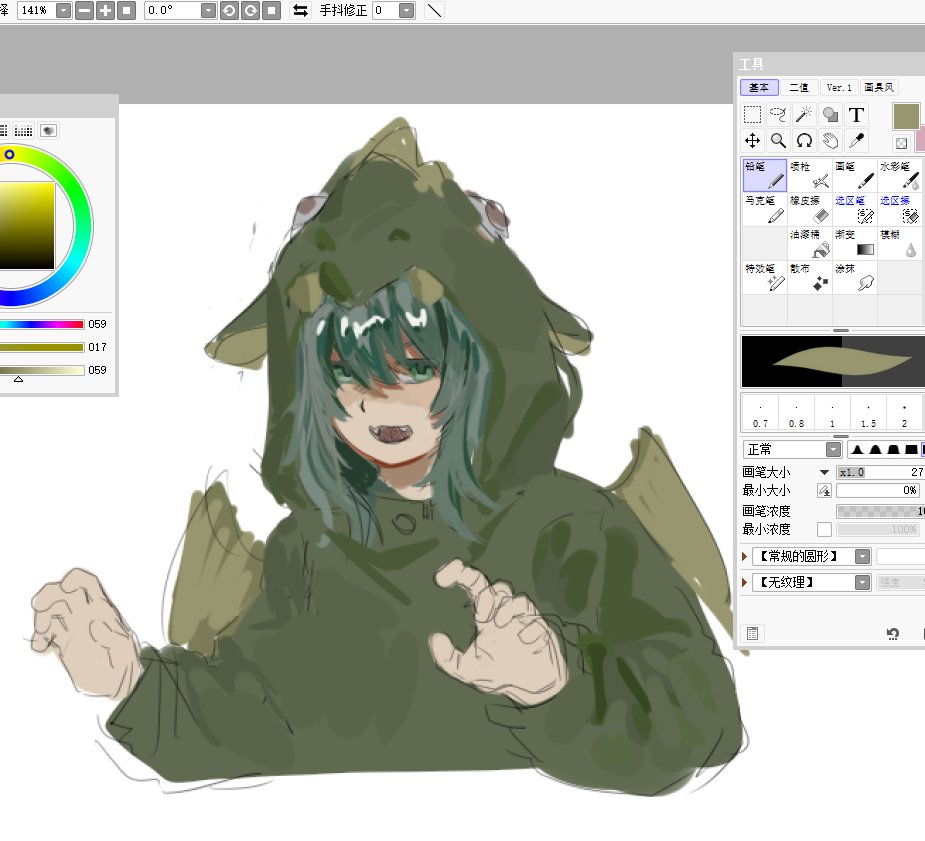The height and width of the screenshot is (841, 925).
Task: Select the magic wand tool
Action: (x=804, y=114)
